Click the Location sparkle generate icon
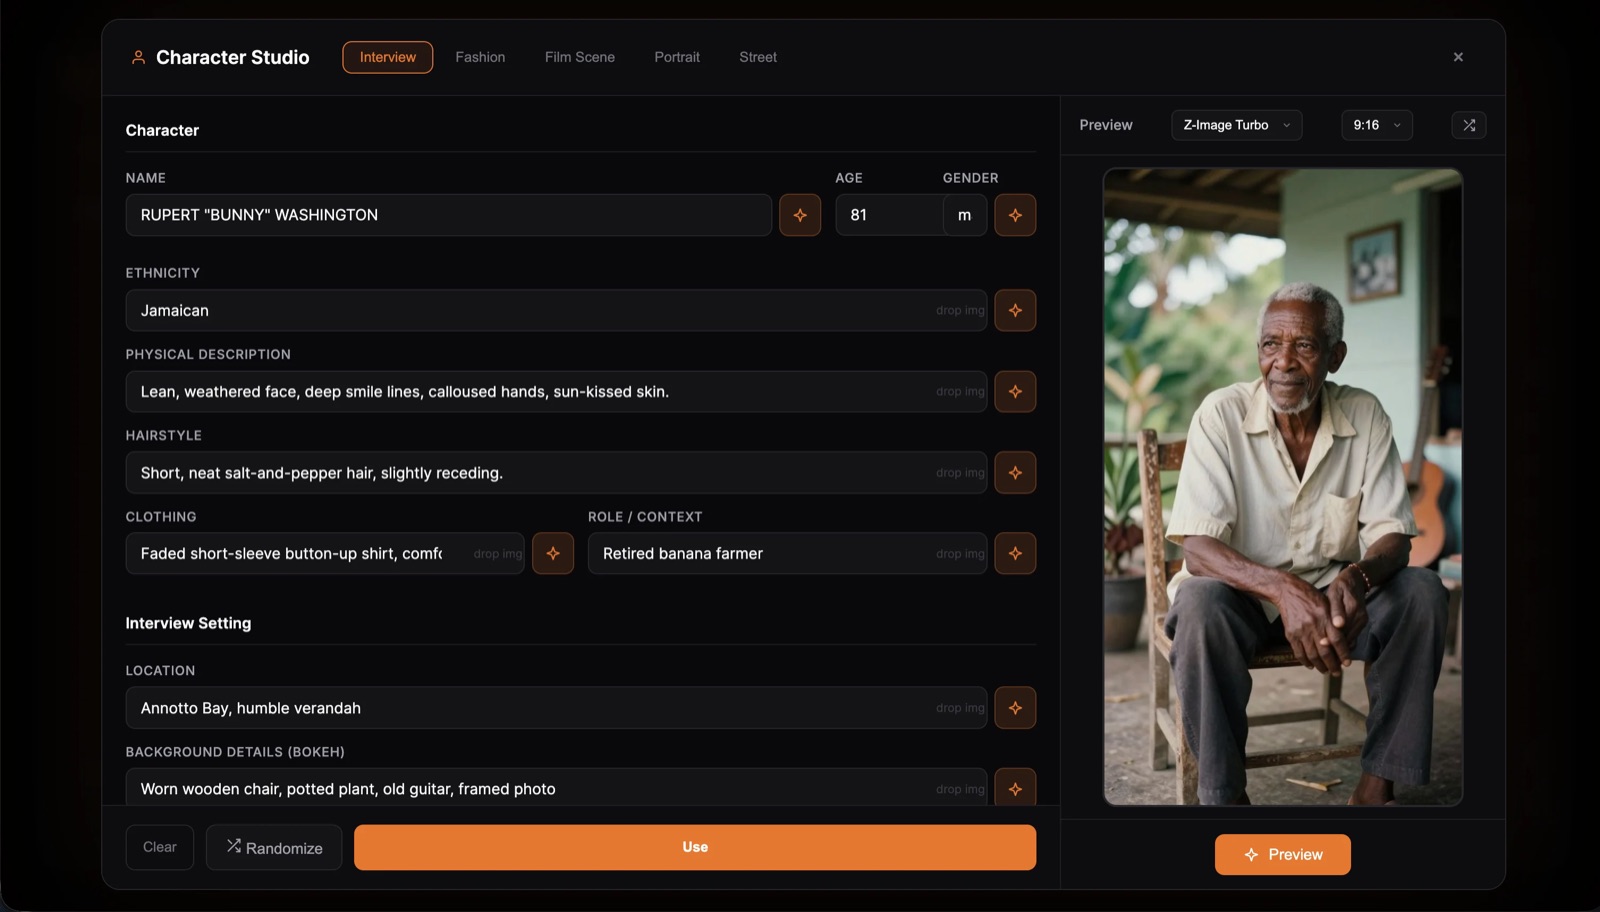This screenshot has width=1600, height=912. [1015, 708]
